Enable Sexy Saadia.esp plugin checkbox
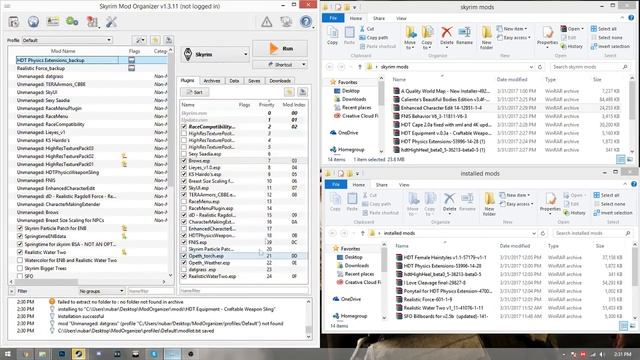The image size is (640, 360). pyautogui.click(x=184, y=154)
